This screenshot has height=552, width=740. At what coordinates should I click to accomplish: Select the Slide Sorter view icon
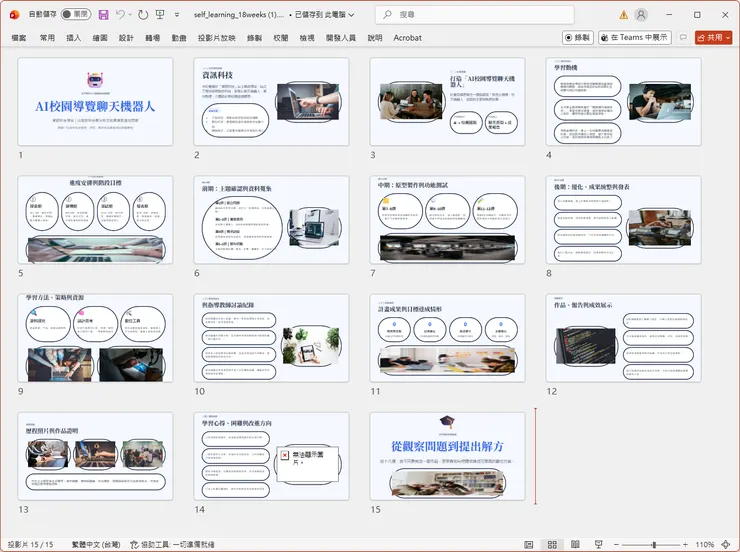click(551, 544)
